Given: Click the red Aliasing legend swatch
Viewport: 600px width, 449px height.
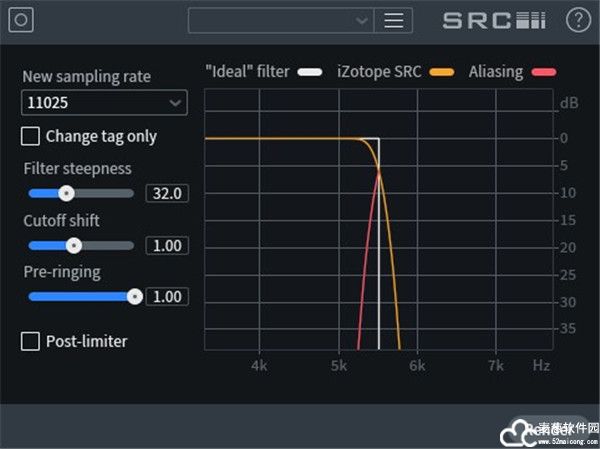Looking at the screenshot, I should (x=544, y=72).
